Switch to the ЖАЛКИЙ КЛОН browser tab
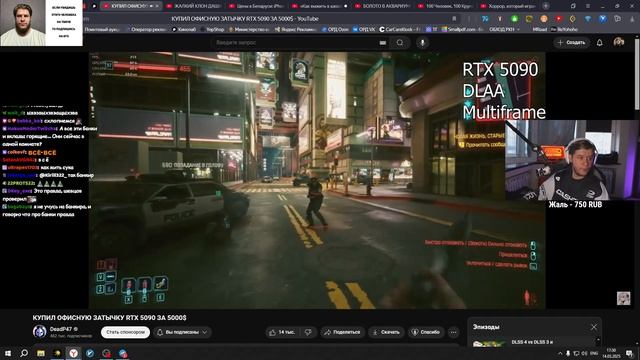640x360 pixels. click(x=194, y=6)
